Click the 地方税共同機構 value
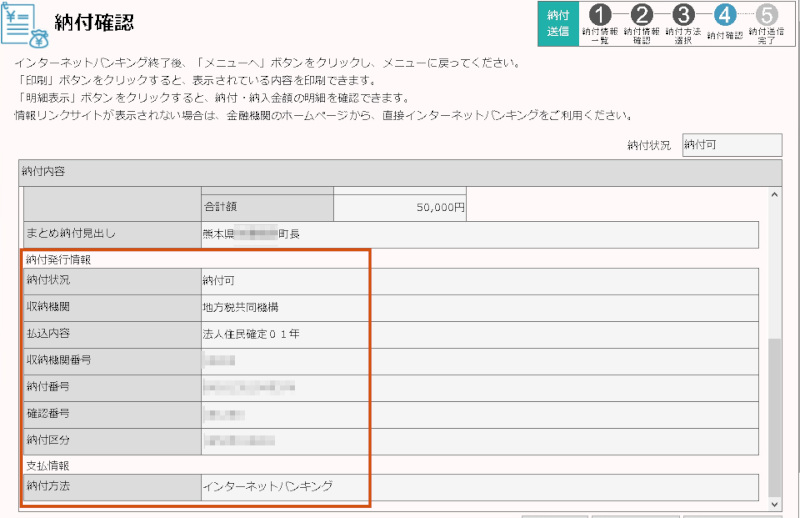The height and width of the screenshot is (518, 800). (240, 308)
